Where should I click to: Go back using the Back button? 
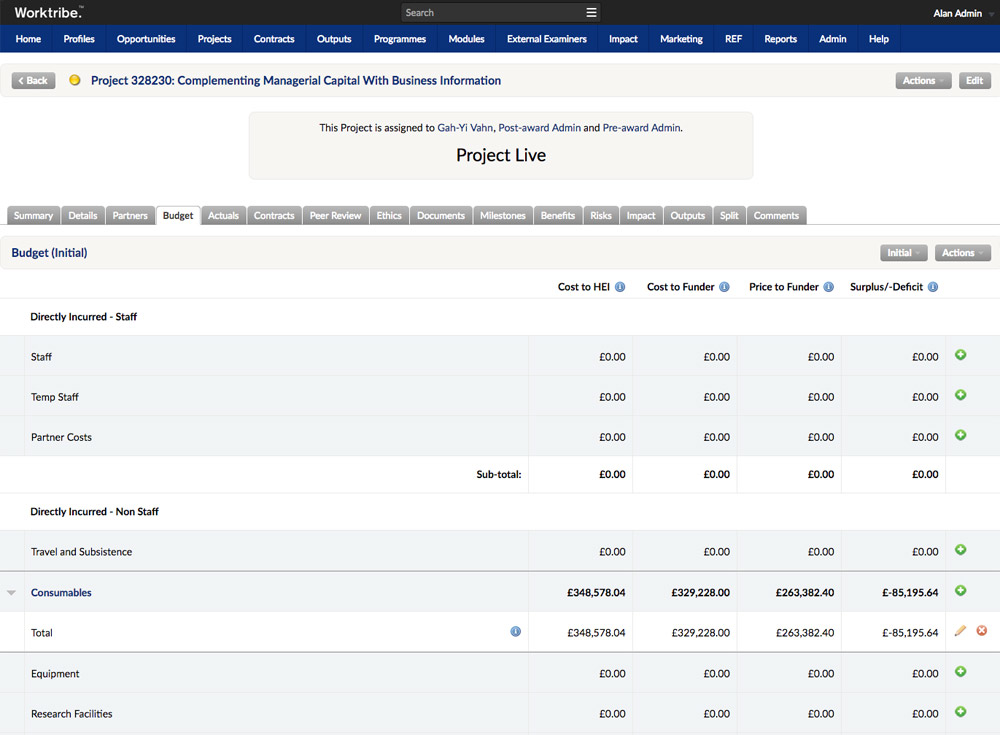[x=33, y=80]
